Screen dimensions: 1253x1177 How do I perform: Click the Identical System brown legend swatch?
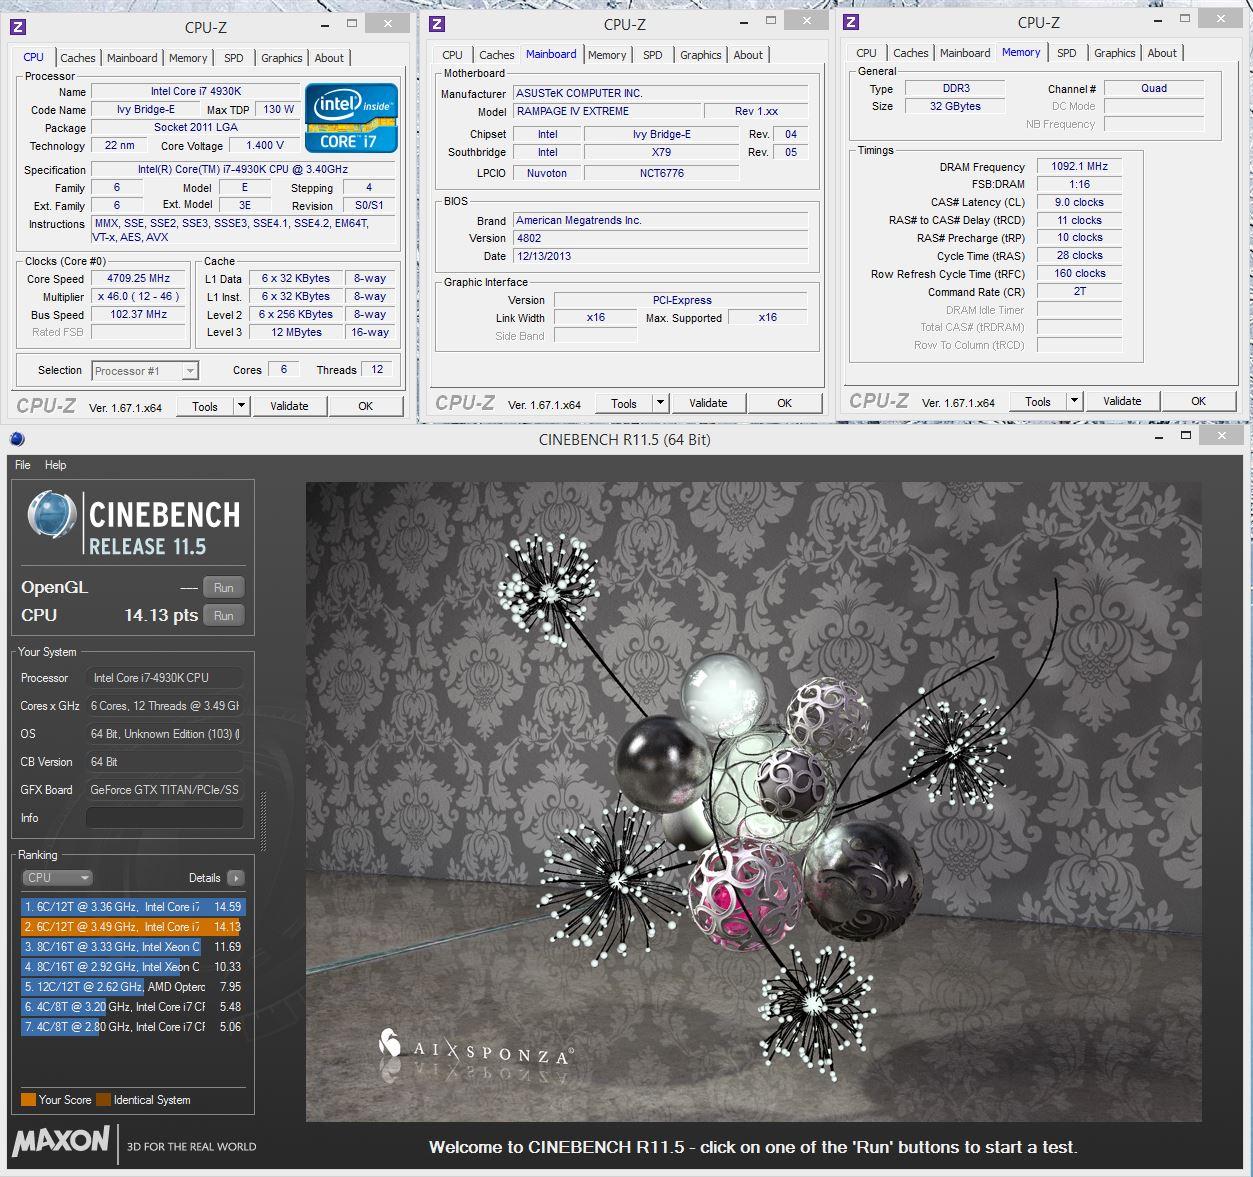pyautogui.click(x=104, y=1100)
